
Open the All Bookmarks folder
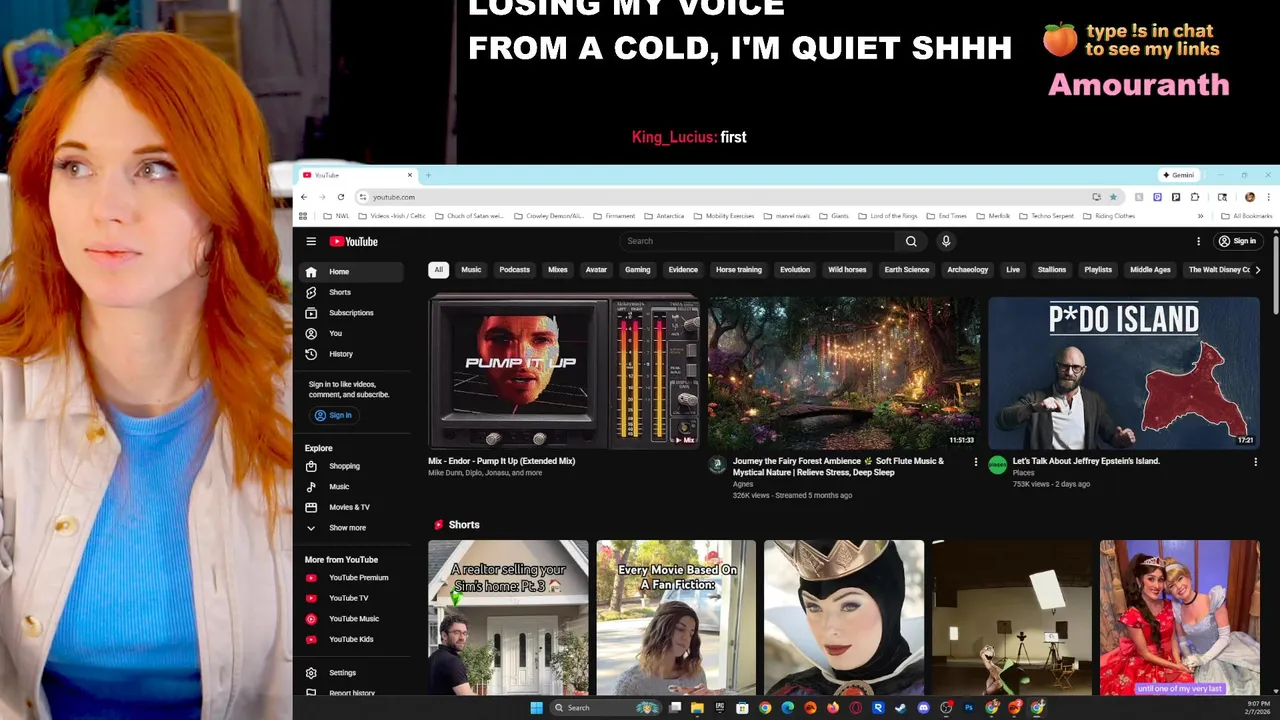[x=1247, y=216]
